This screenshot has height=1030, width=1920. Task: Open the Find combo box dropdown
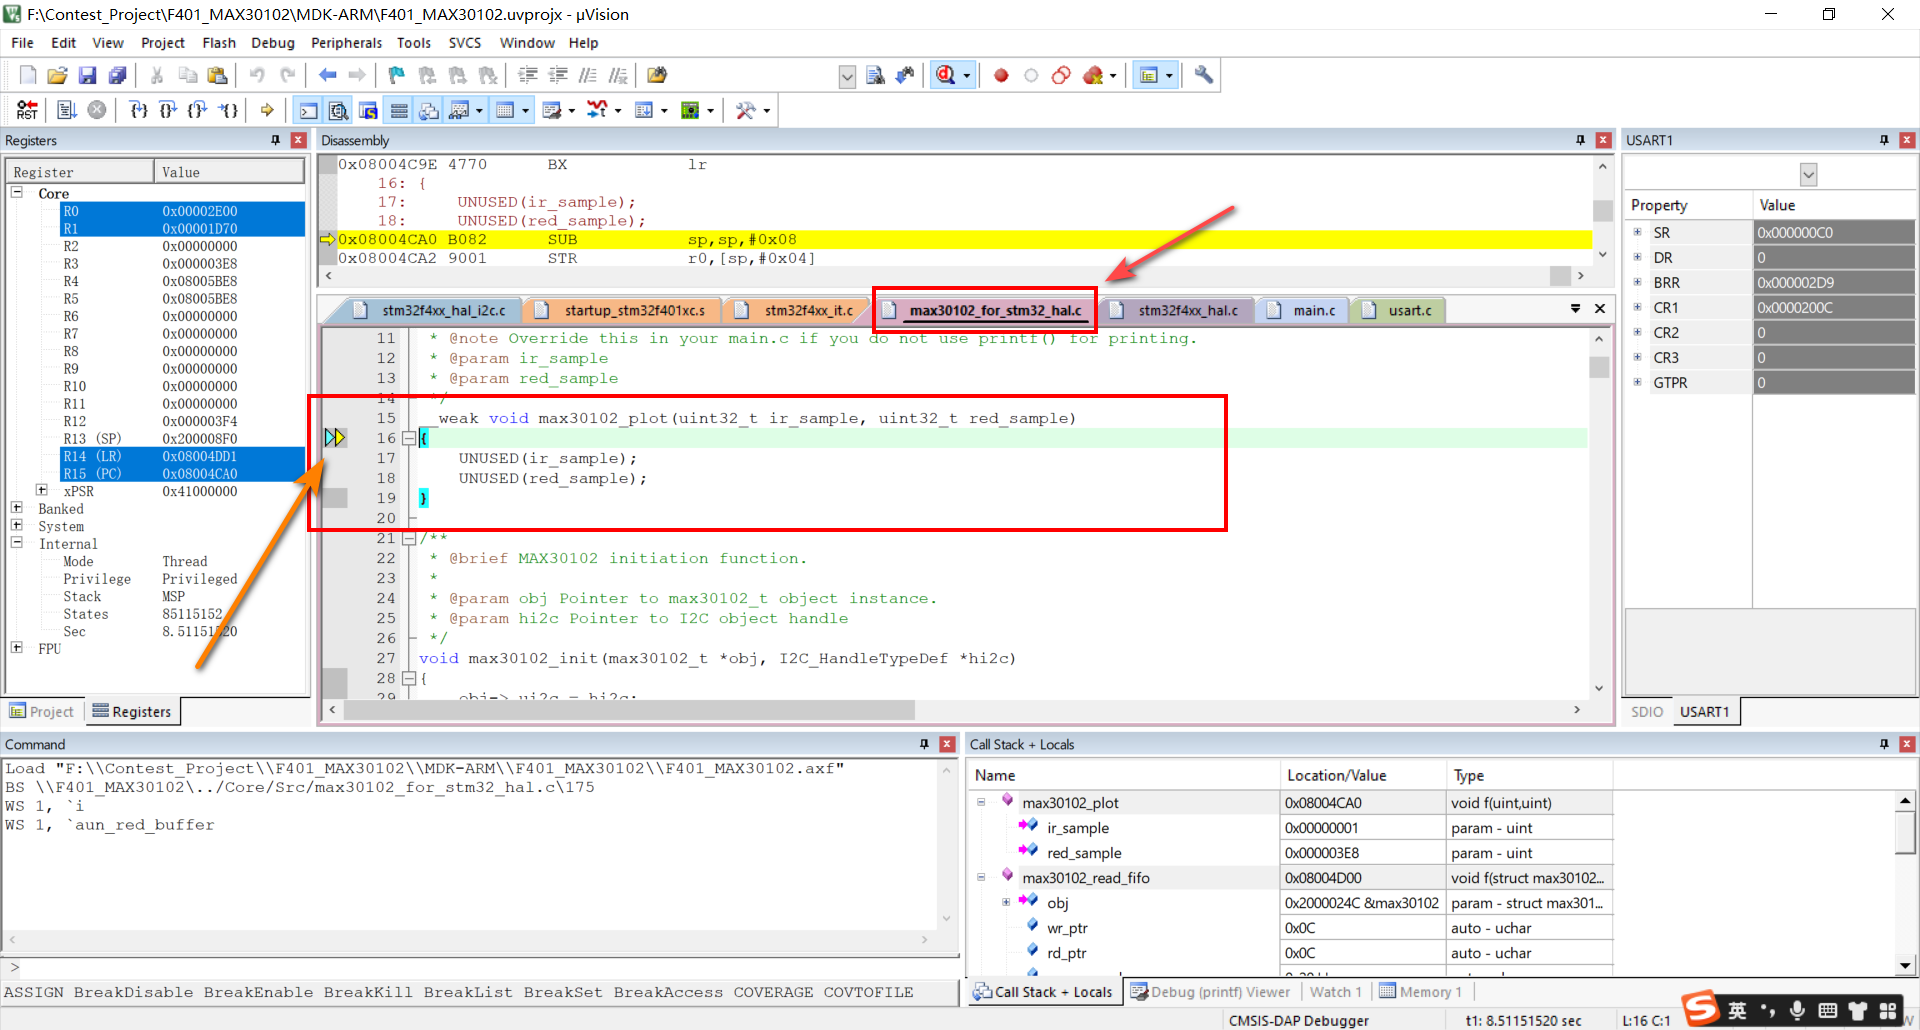pyautogui.click(x=847, y=76)
